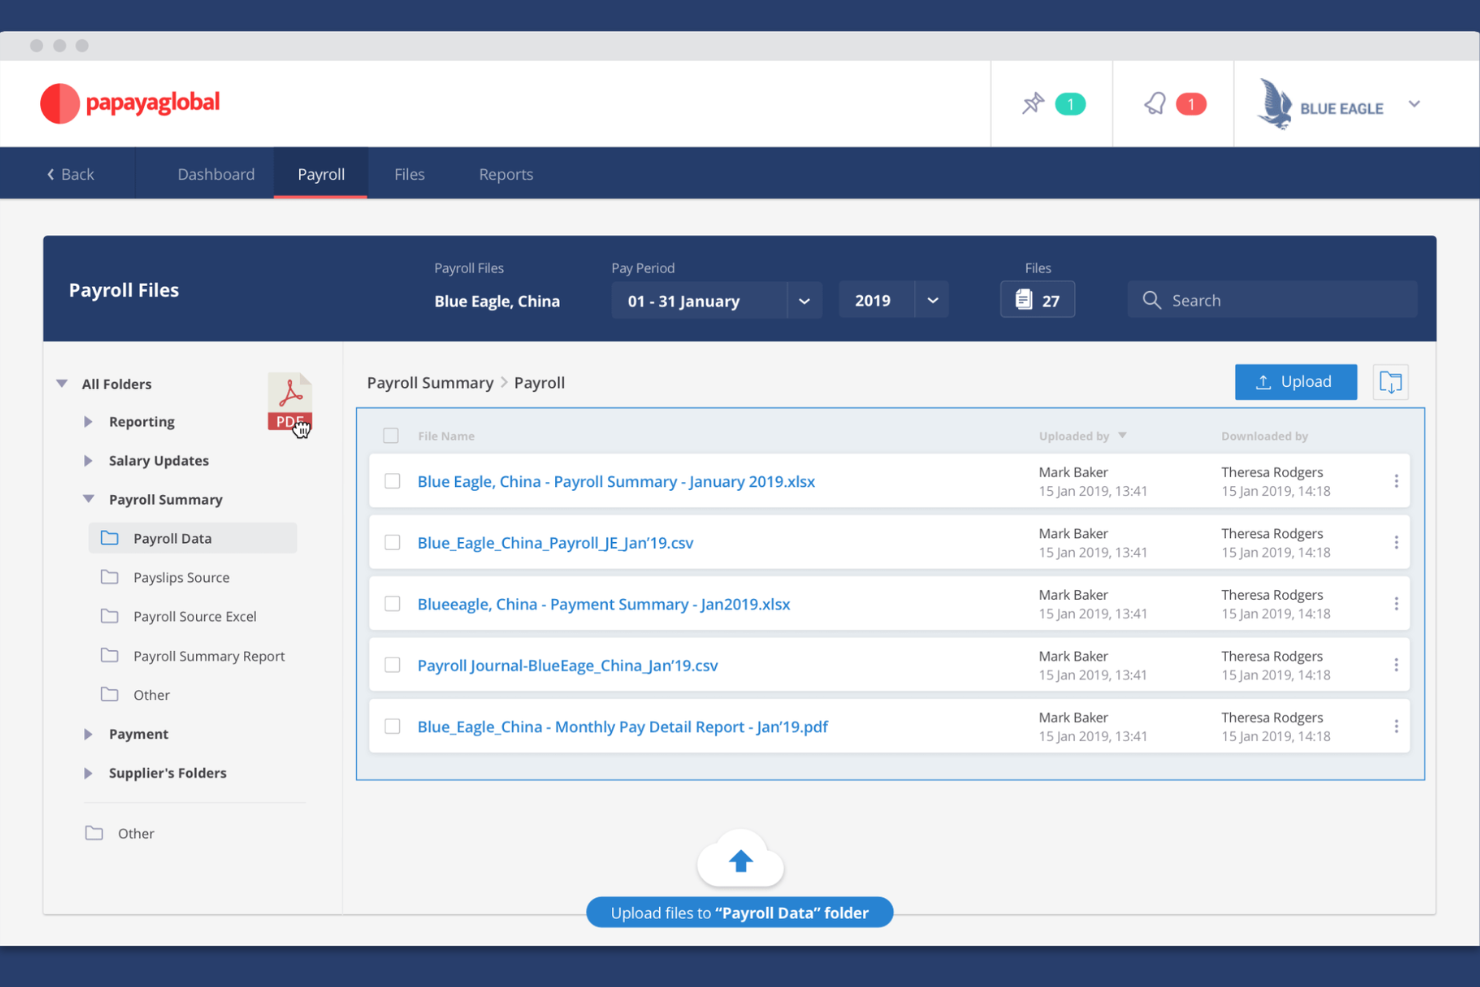Viewport: 1480px width, 987px height.
Task: Toggle the select-all checkbox in the file list header
Action: [x=391, y=435]
